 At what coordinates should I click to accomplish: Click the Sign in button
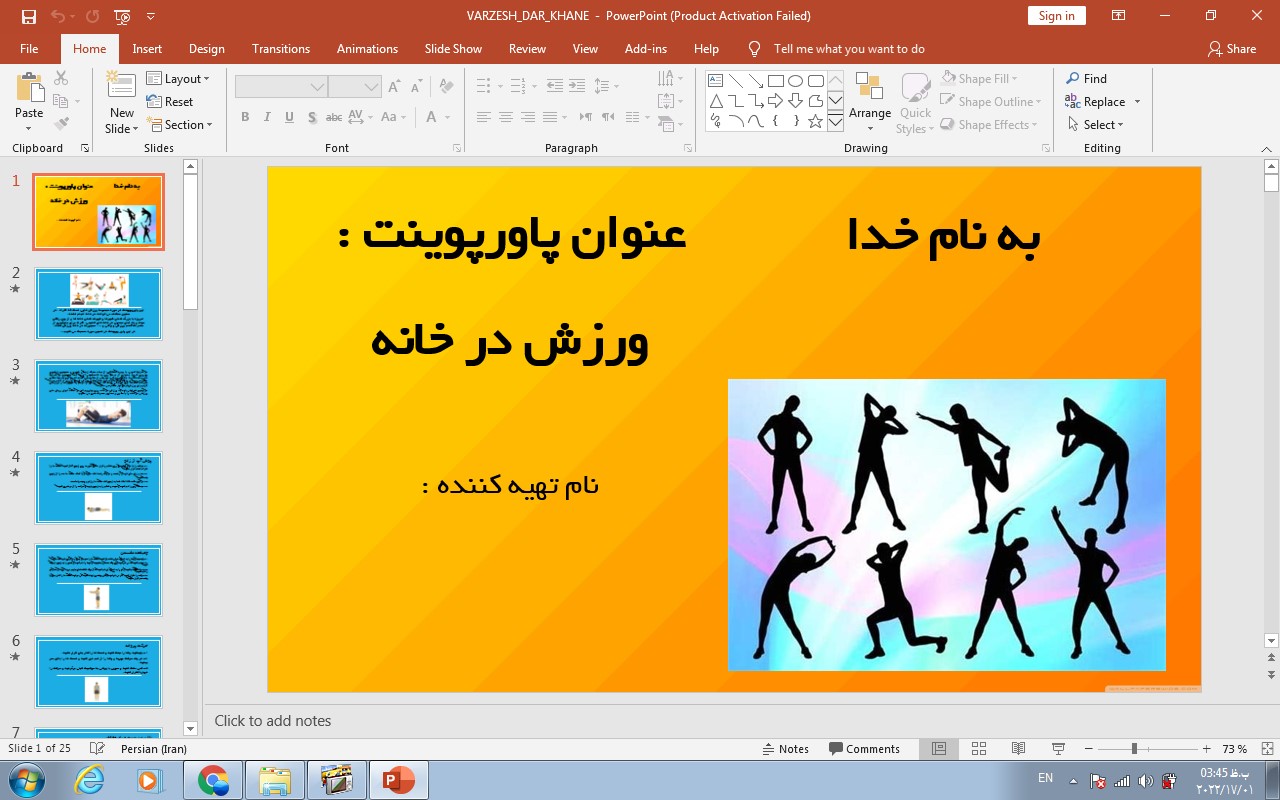[1056, 16]
